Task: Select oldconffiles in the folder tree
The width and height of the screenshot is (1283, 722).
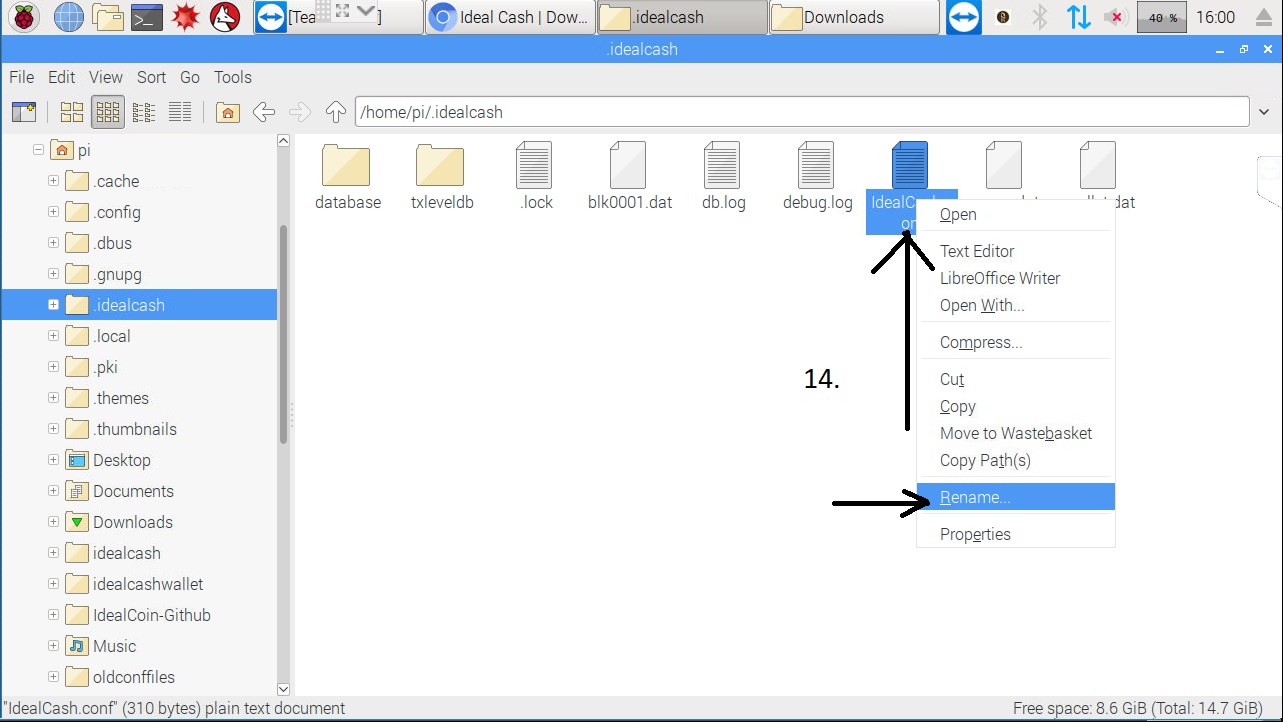Action: tap(134, 677)
